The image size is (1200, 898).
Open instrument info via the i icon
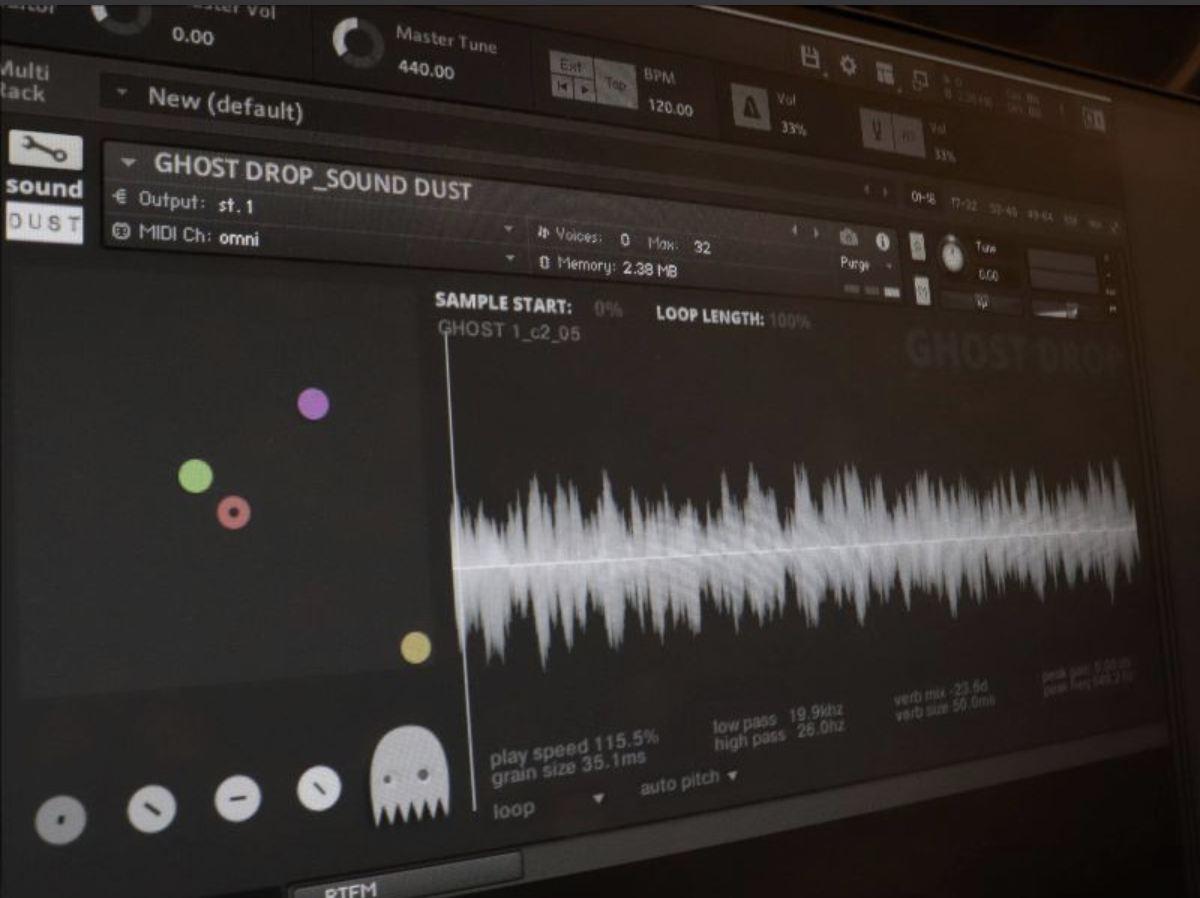click(882, 241)
